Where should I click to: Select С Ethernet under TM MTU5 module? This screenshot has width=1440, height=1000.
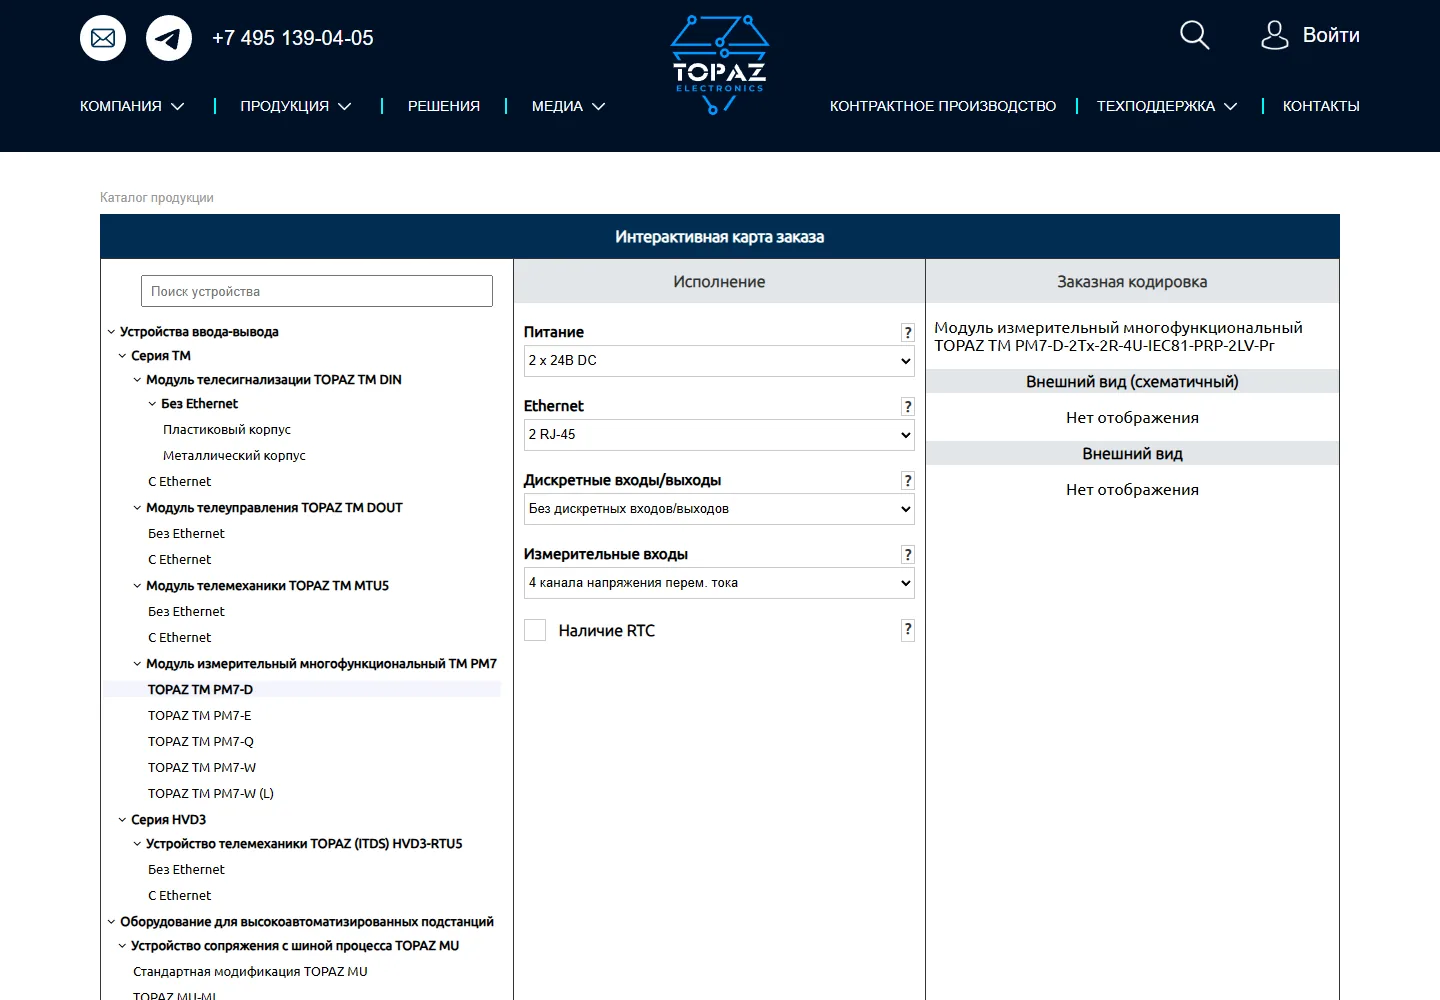point(180,638)
